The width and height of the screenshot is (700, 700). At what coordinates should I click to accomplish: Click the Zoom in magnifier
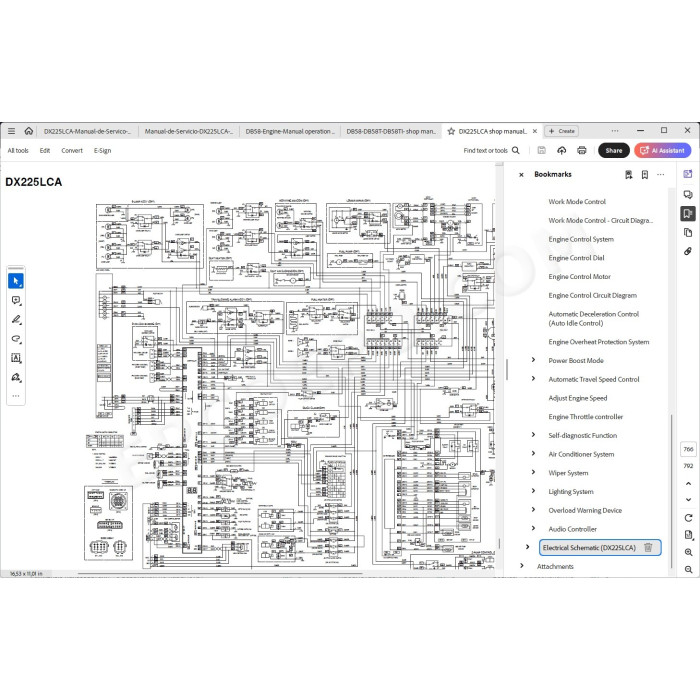coord(688,552)
